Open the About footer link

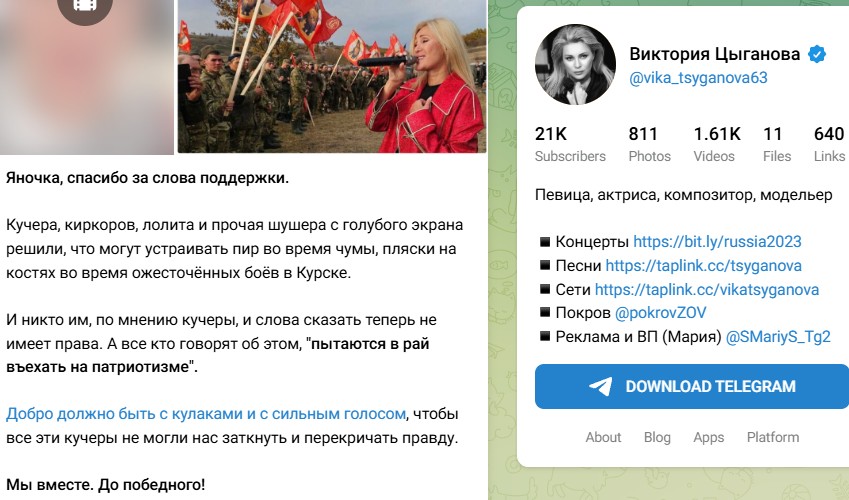pyautogui.click(x=603, y=437)
